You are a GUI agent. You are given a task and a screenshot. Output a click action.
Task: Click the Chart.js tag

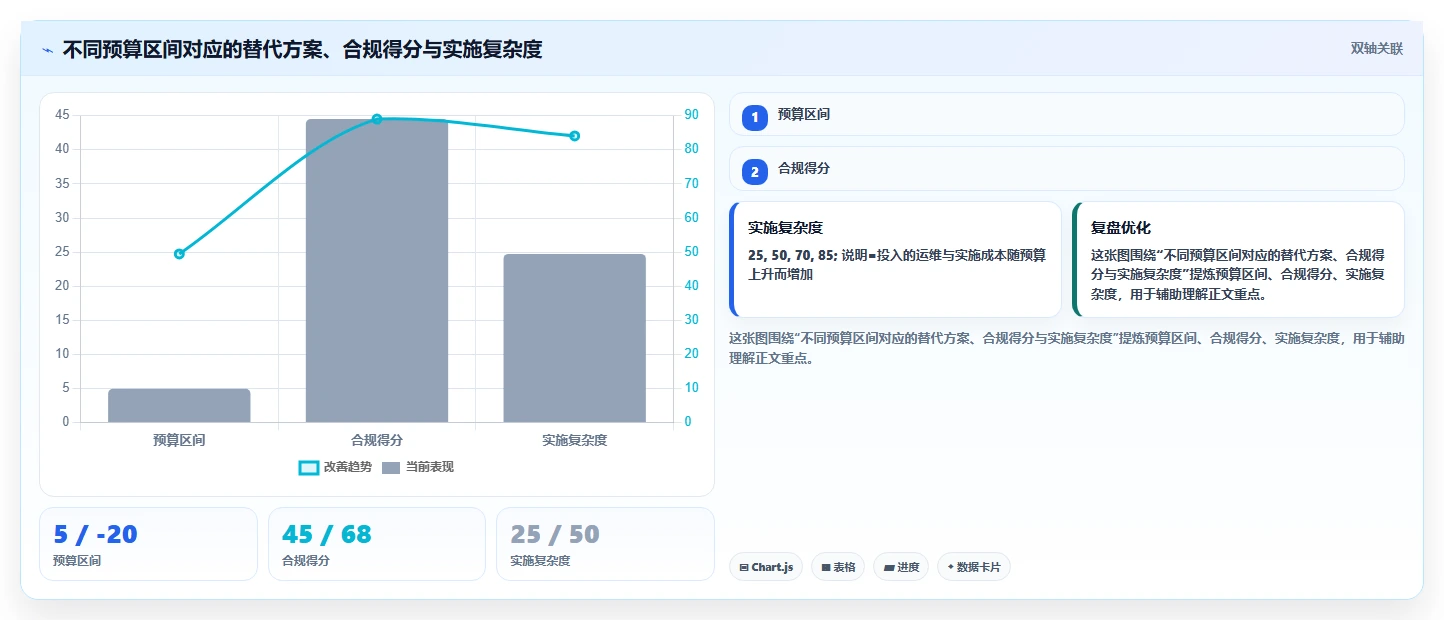766,567
